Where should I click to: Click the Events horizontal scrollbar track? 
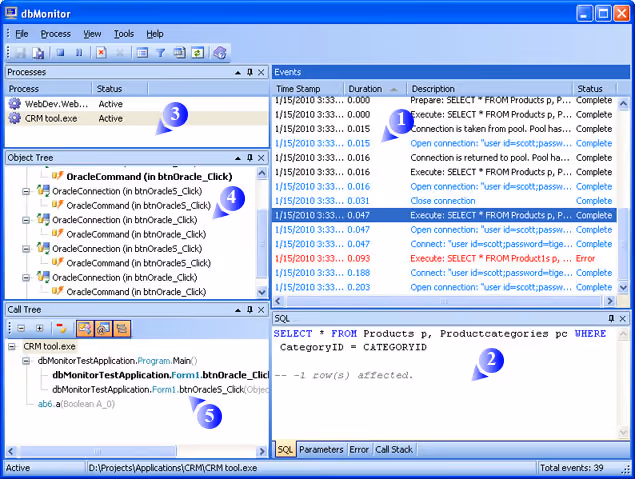click(445, 301)
